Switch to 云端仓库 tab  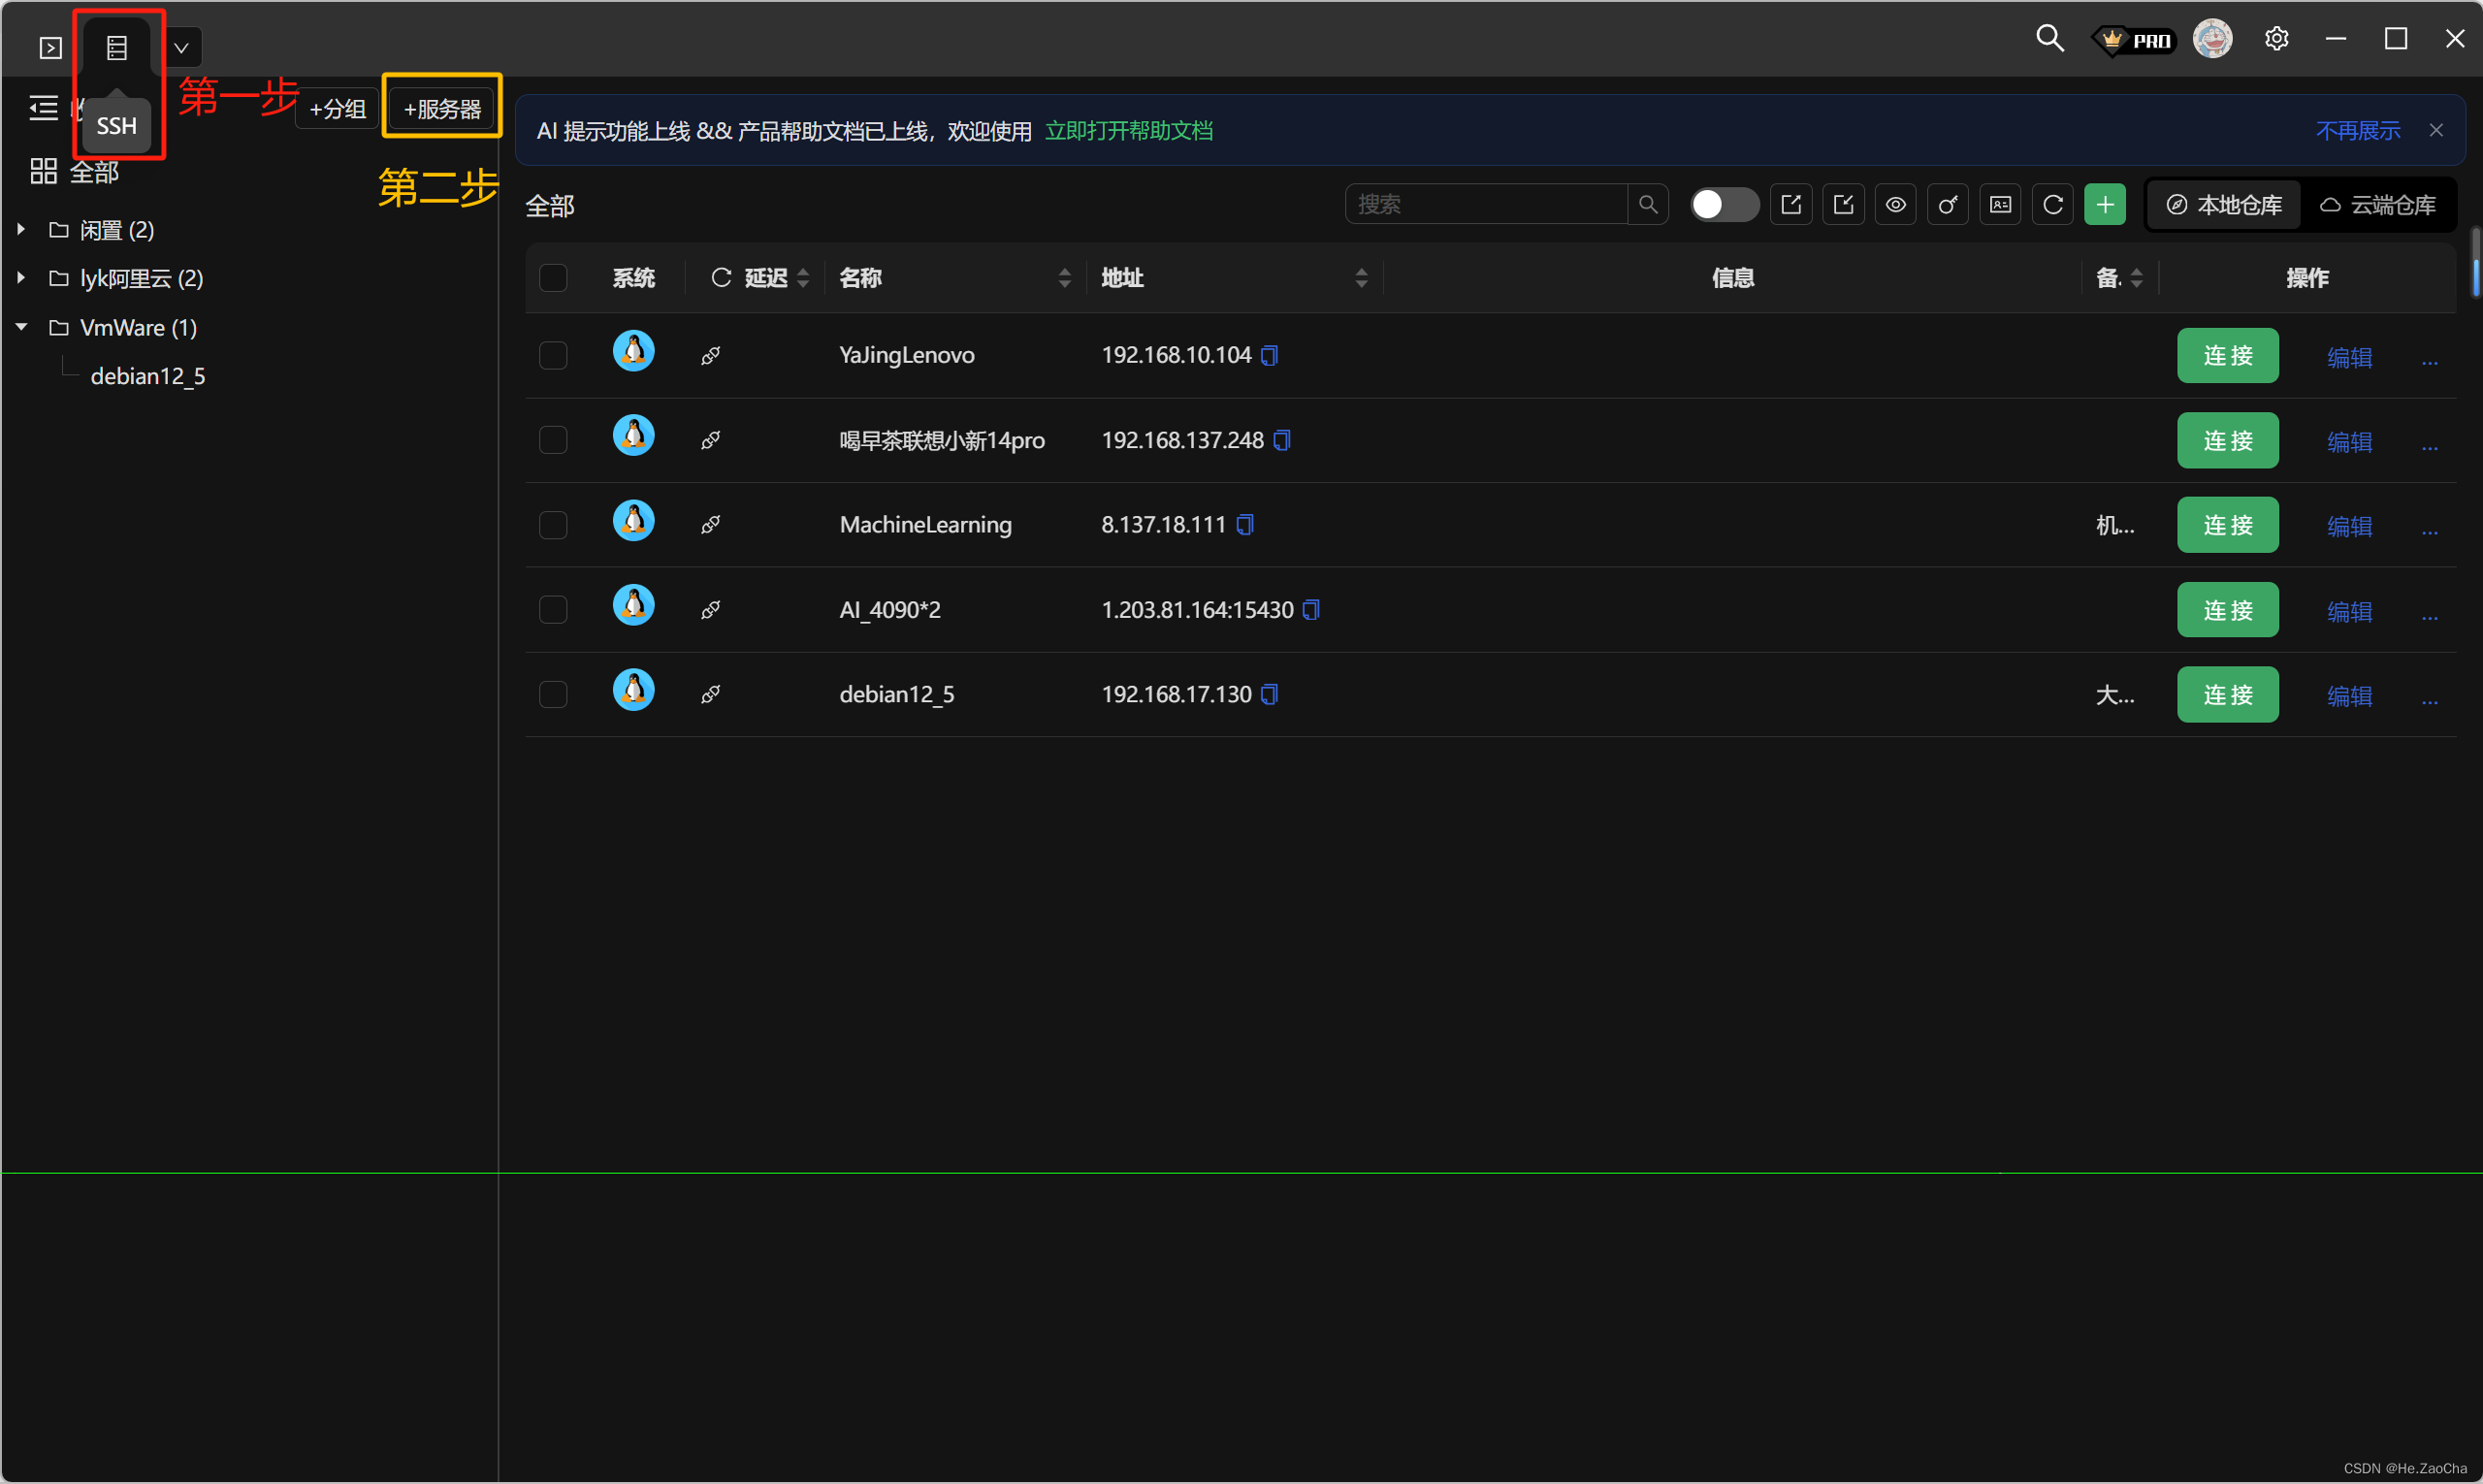point(2377,205)
